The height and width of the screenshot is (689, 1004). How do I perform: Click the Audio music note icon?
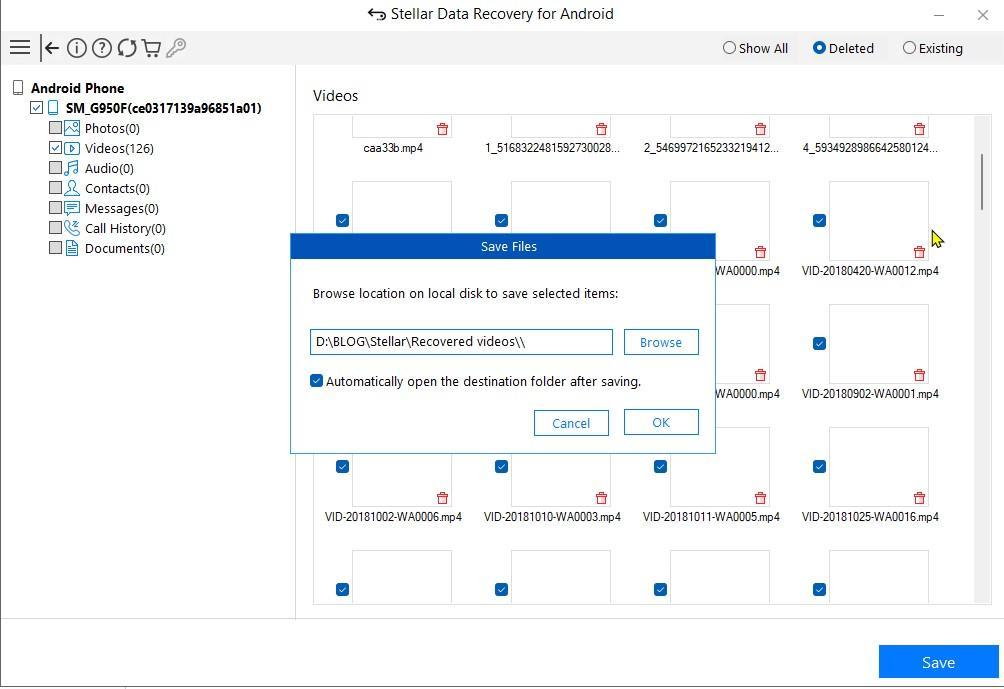(x=72, y=168)
